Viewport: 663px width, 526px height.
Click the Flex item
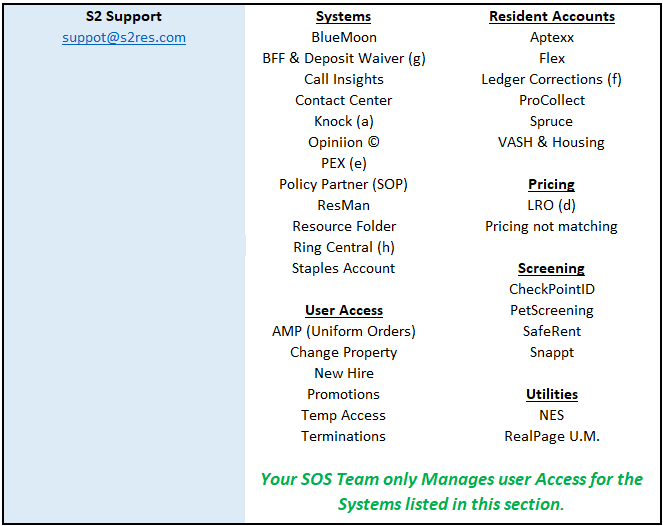pyautogui.click(x=552, y=58)
